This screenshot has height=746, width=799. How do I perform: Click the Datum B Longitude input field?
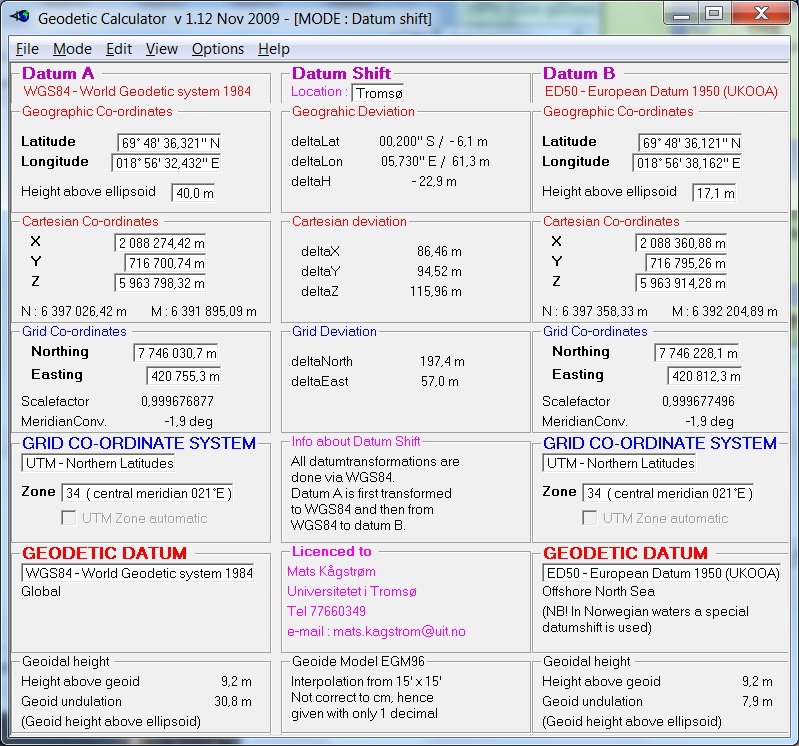[x=687, y=163]
